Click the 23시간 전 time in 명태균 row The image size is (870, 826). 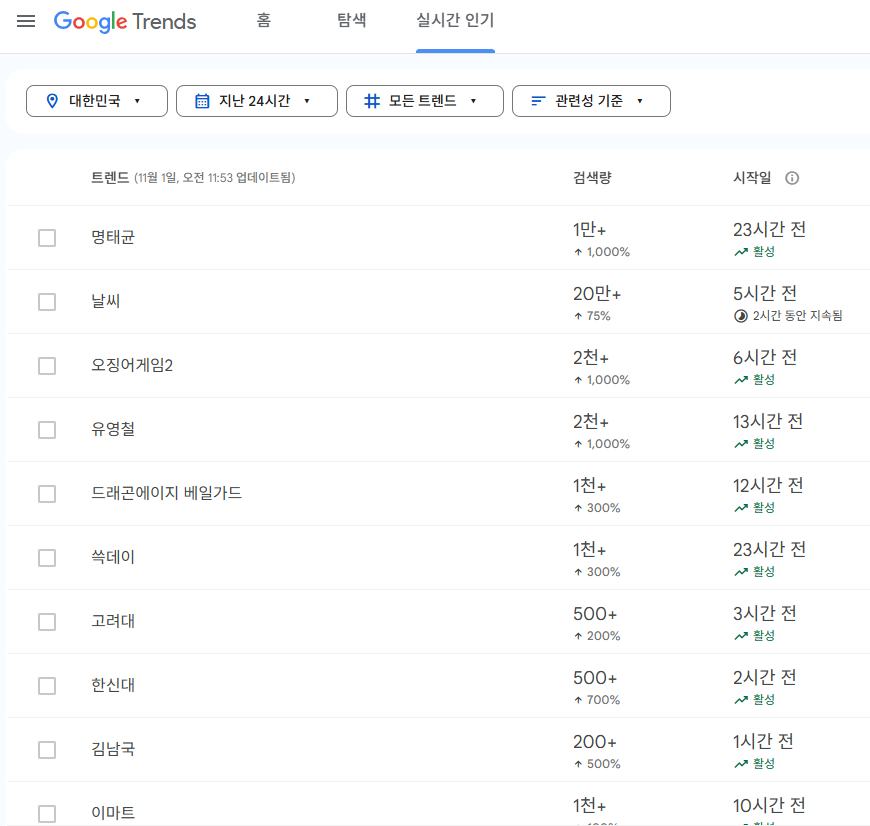(x=770, y=230)
